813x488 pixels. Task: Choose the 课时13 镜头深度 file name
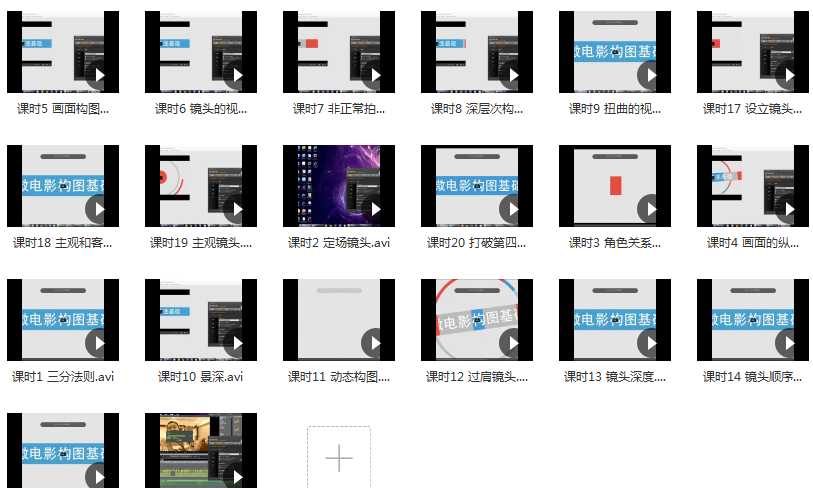pos(614,377)
